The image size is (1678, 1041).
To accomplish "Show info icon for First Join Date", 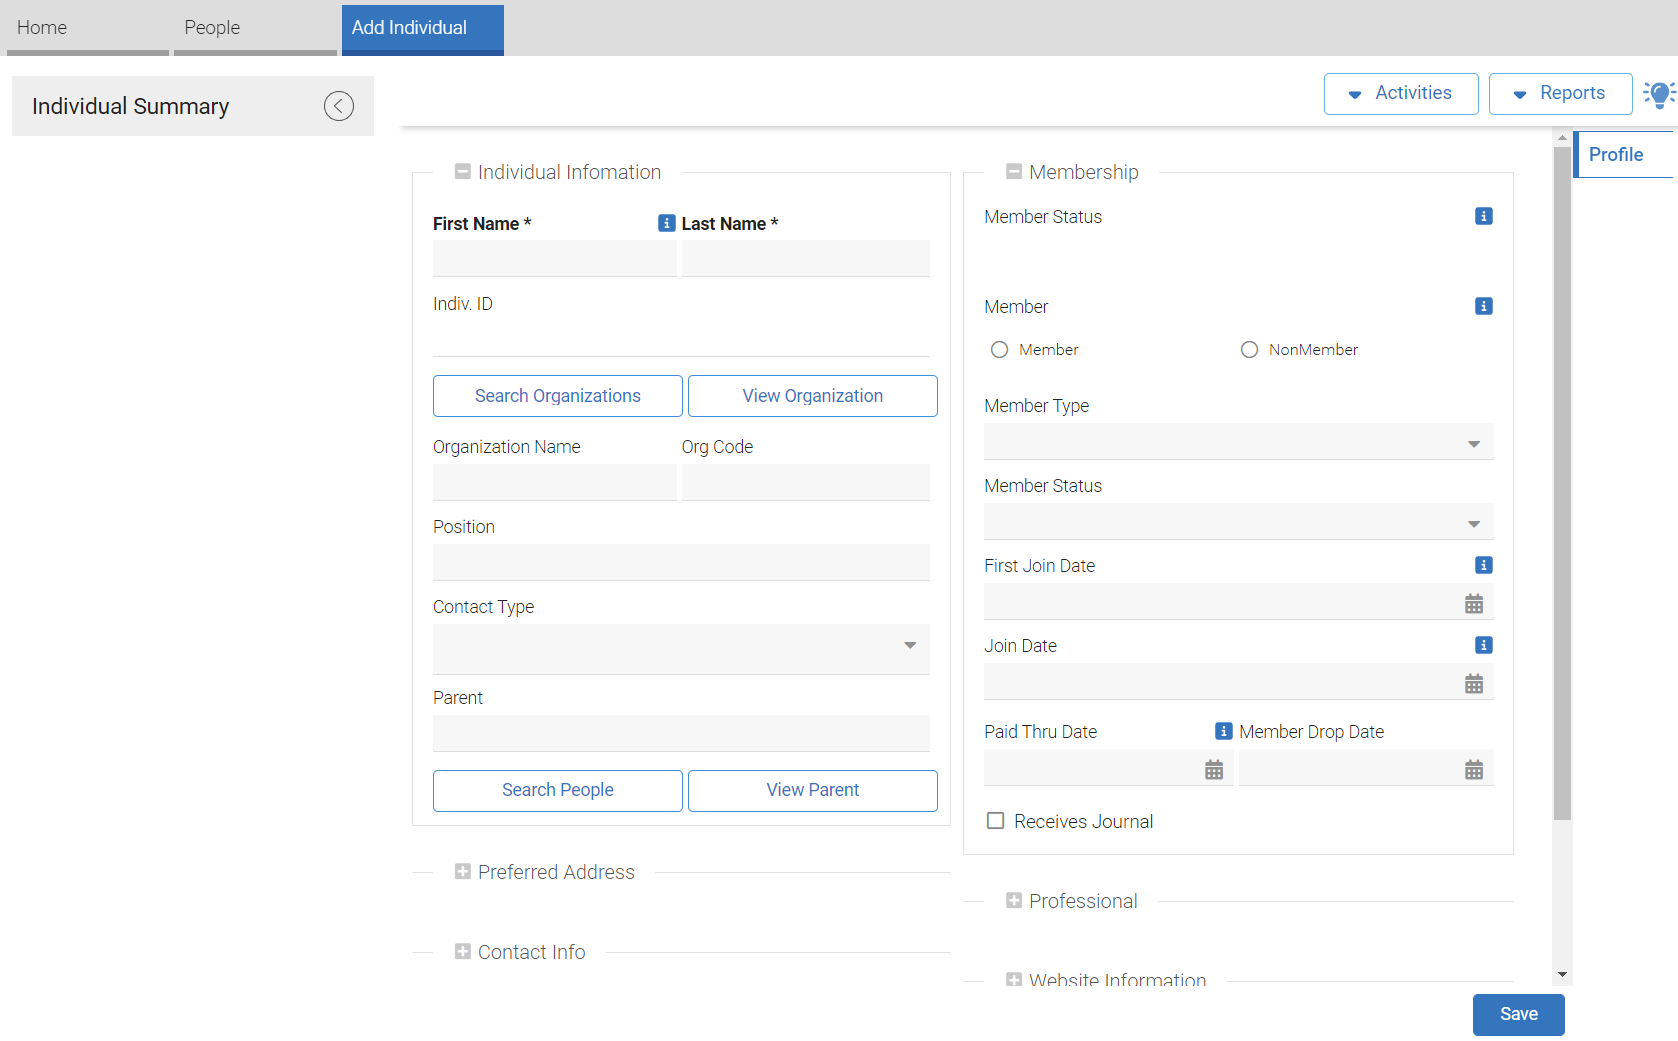I will click(x=1484, y=565).
